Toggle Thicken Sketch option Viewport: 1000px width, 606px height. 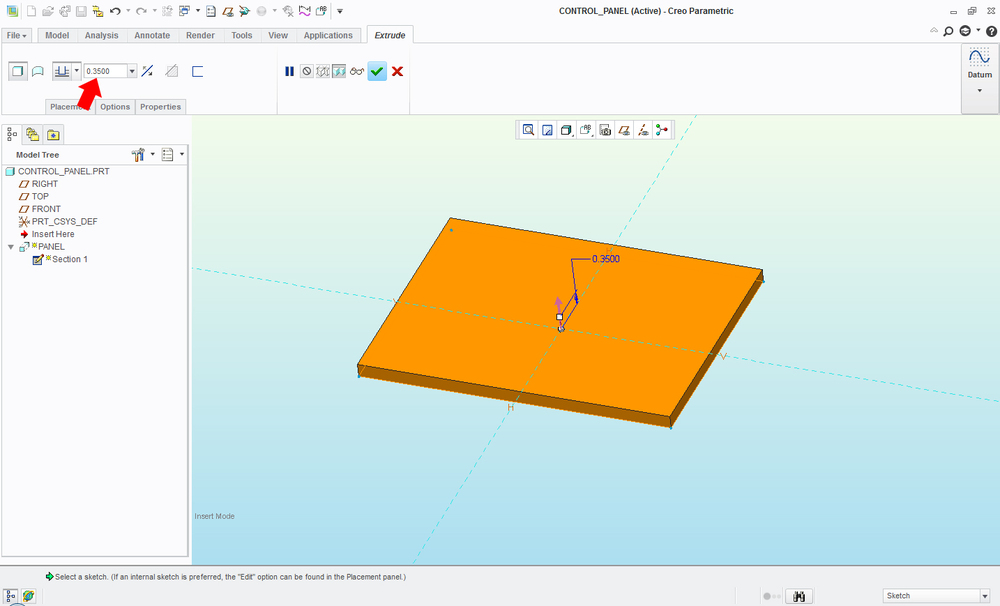coord(198,71)
